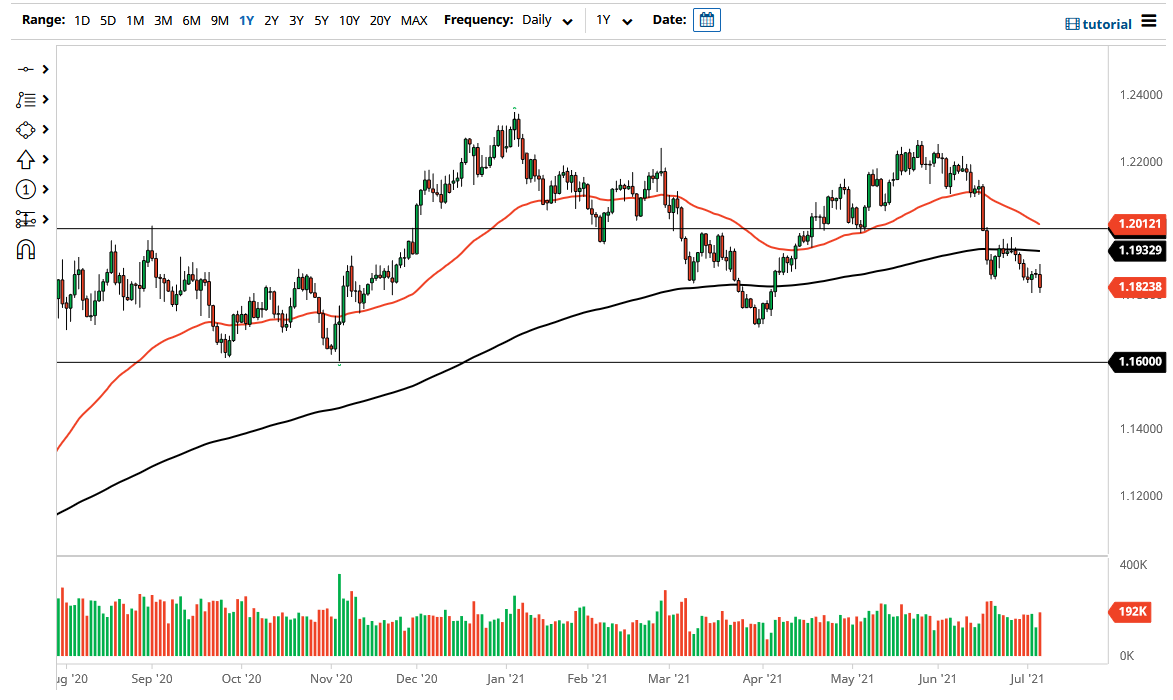This screenshot has width=1173, height=700.
Task: Expand the arrow tool submenu chevron
Action: 44,159
